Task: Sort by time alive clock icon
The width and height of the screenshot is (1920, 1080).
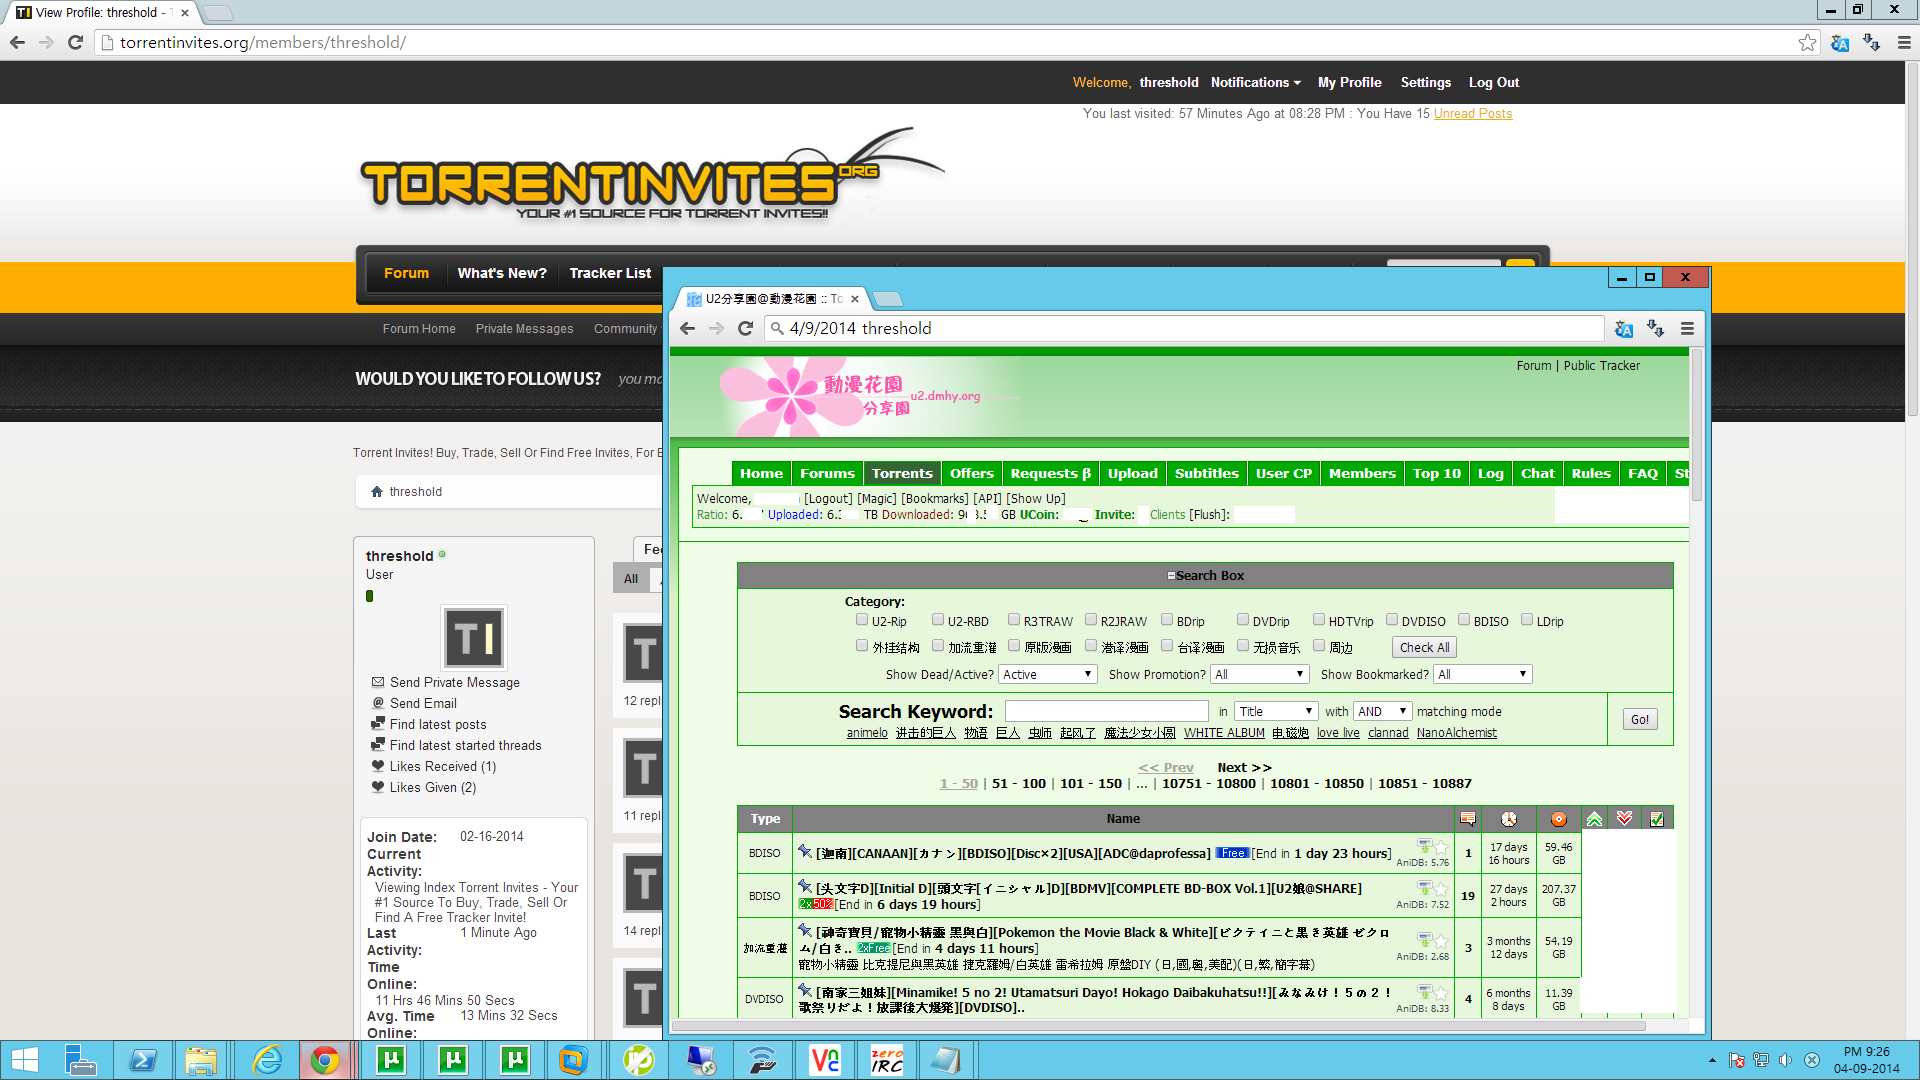Action: 1509,819
